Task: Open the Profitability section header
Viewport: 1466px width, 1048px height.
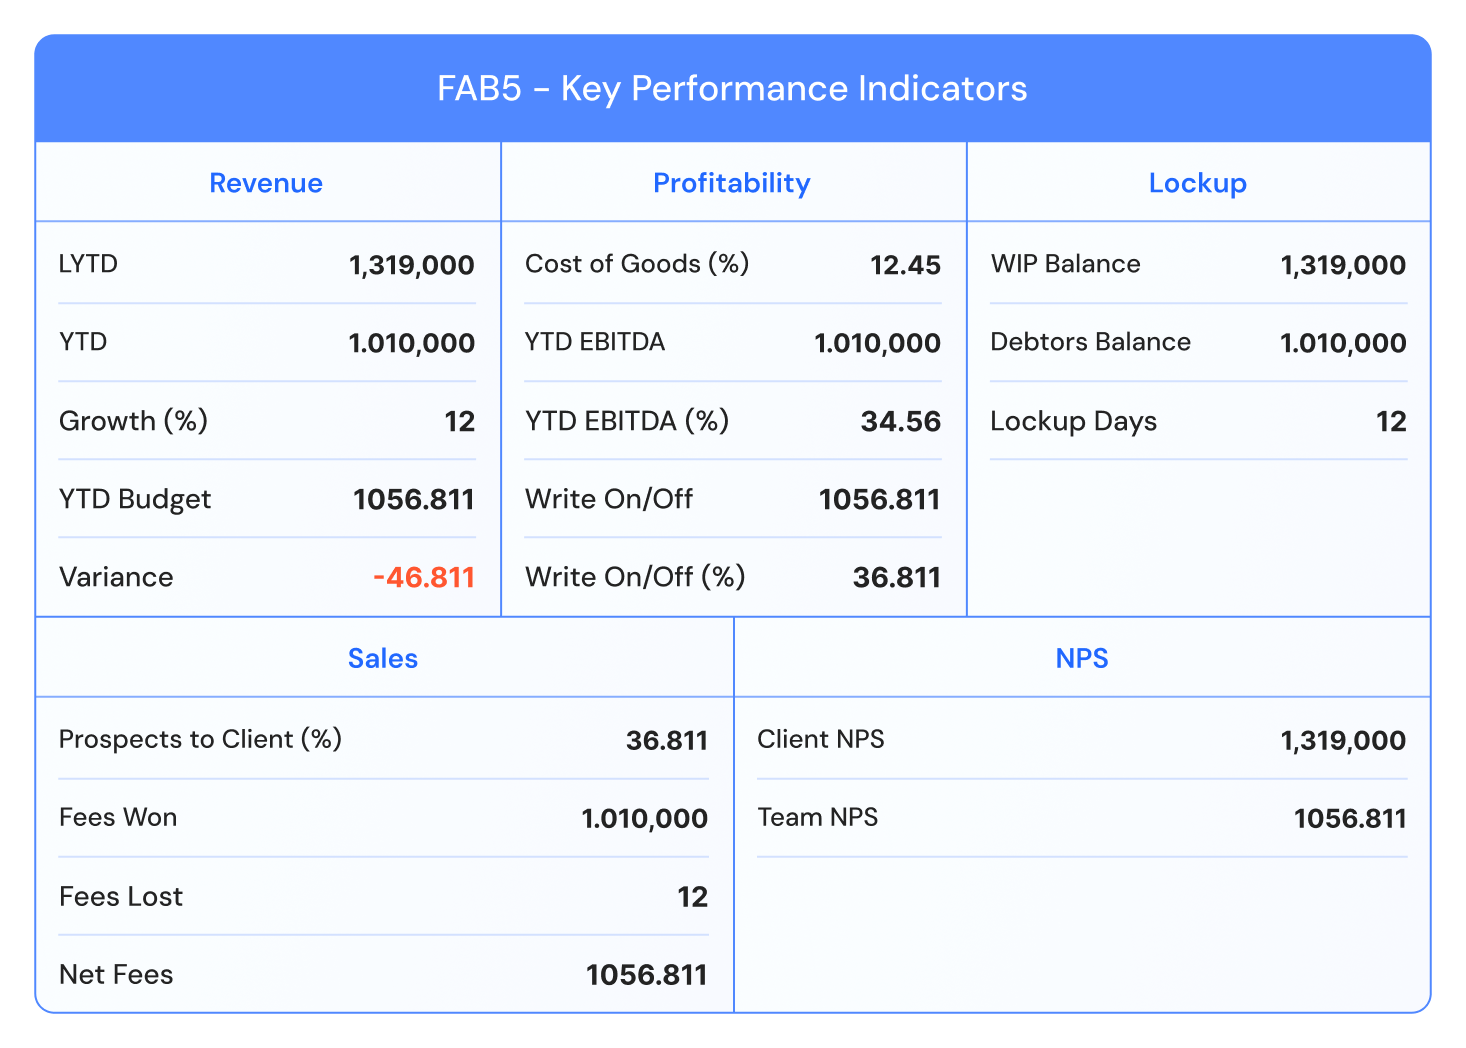Action: [731, 183]
